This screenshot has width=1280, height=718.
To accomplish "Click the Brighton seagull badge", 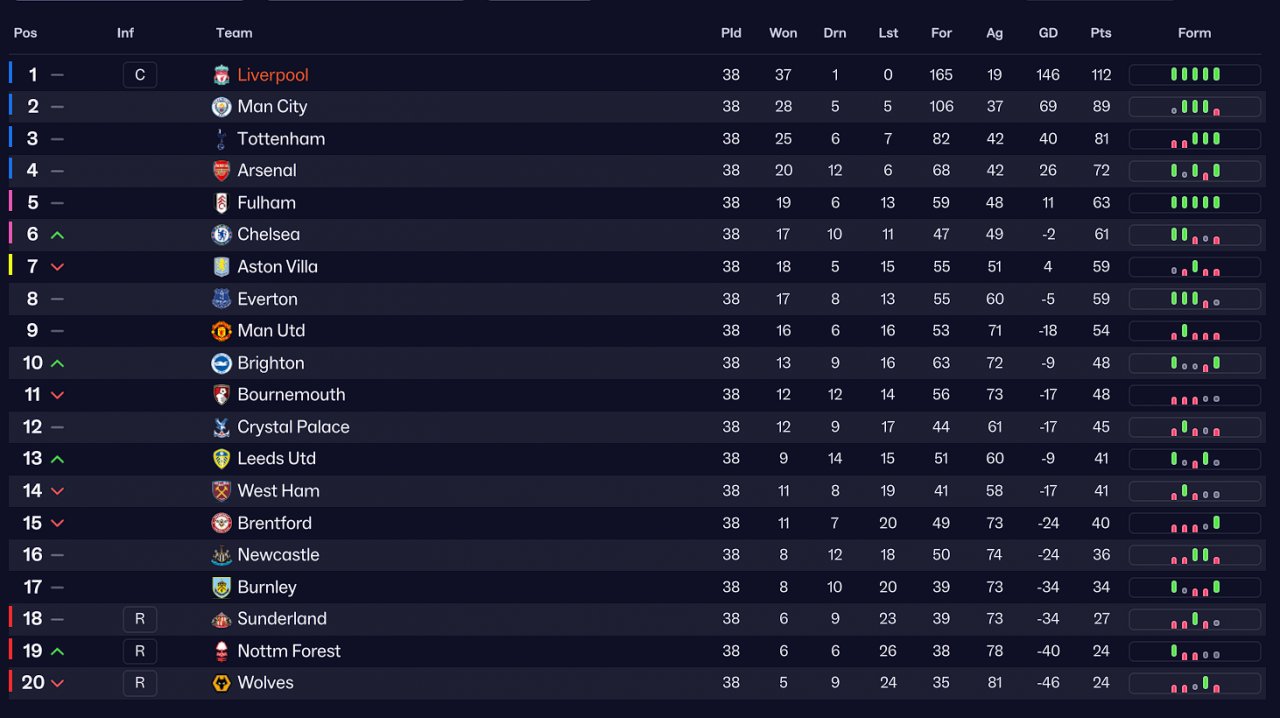I will [221, 363].
